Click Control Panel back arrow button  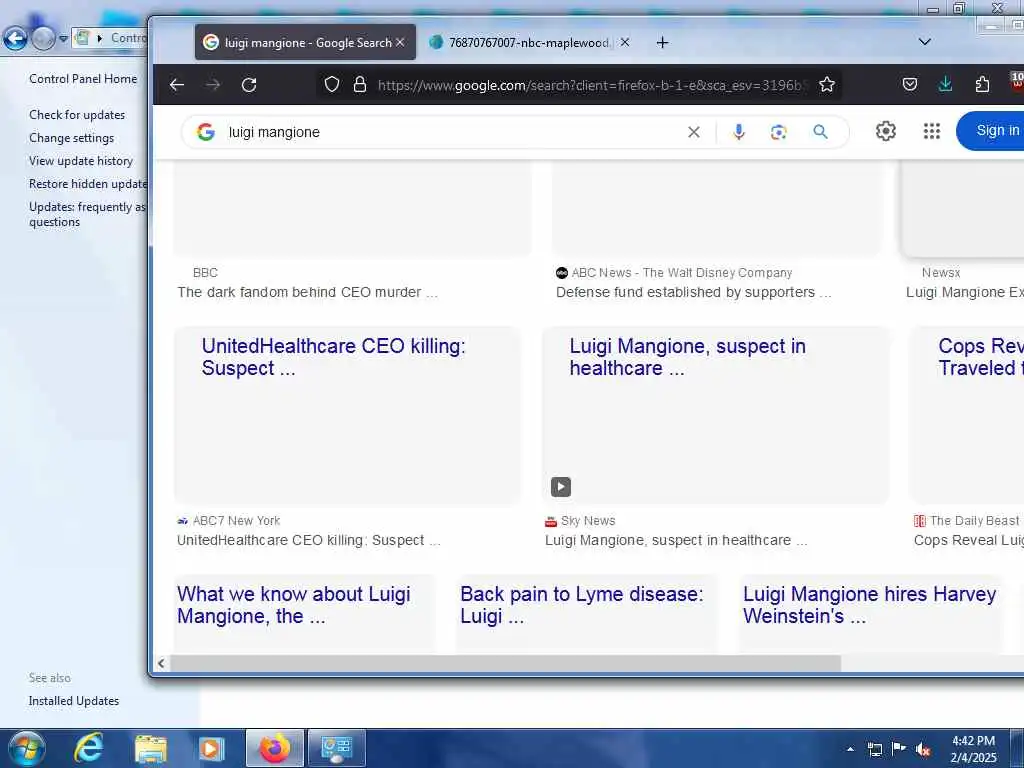click(15, 39)
